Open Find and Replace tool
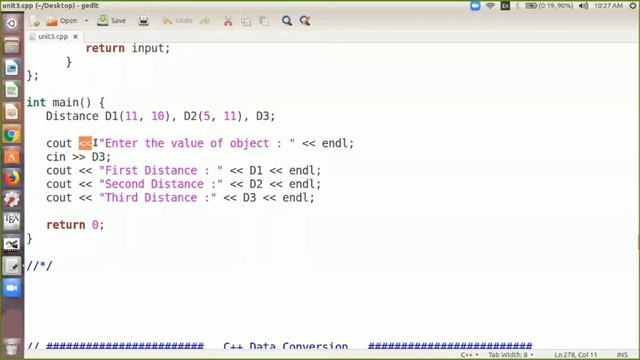This screenshot has width=640, height=360. (x=305, y=21)
